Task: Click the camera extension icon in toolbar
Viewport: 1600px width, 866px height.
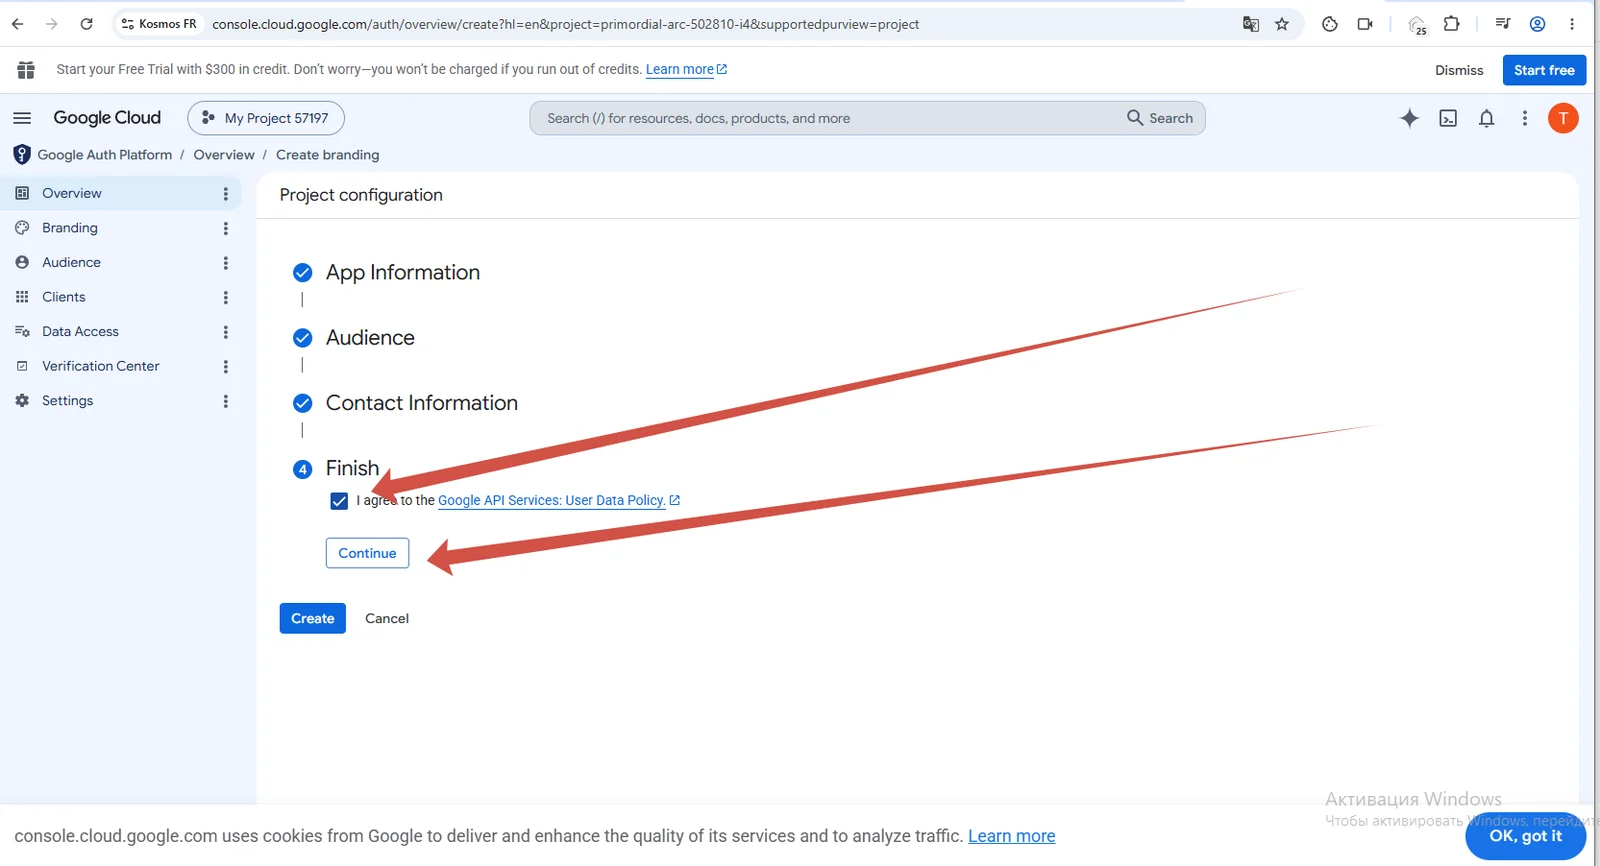Action: pyautogui.click(x=1365, y=24)
